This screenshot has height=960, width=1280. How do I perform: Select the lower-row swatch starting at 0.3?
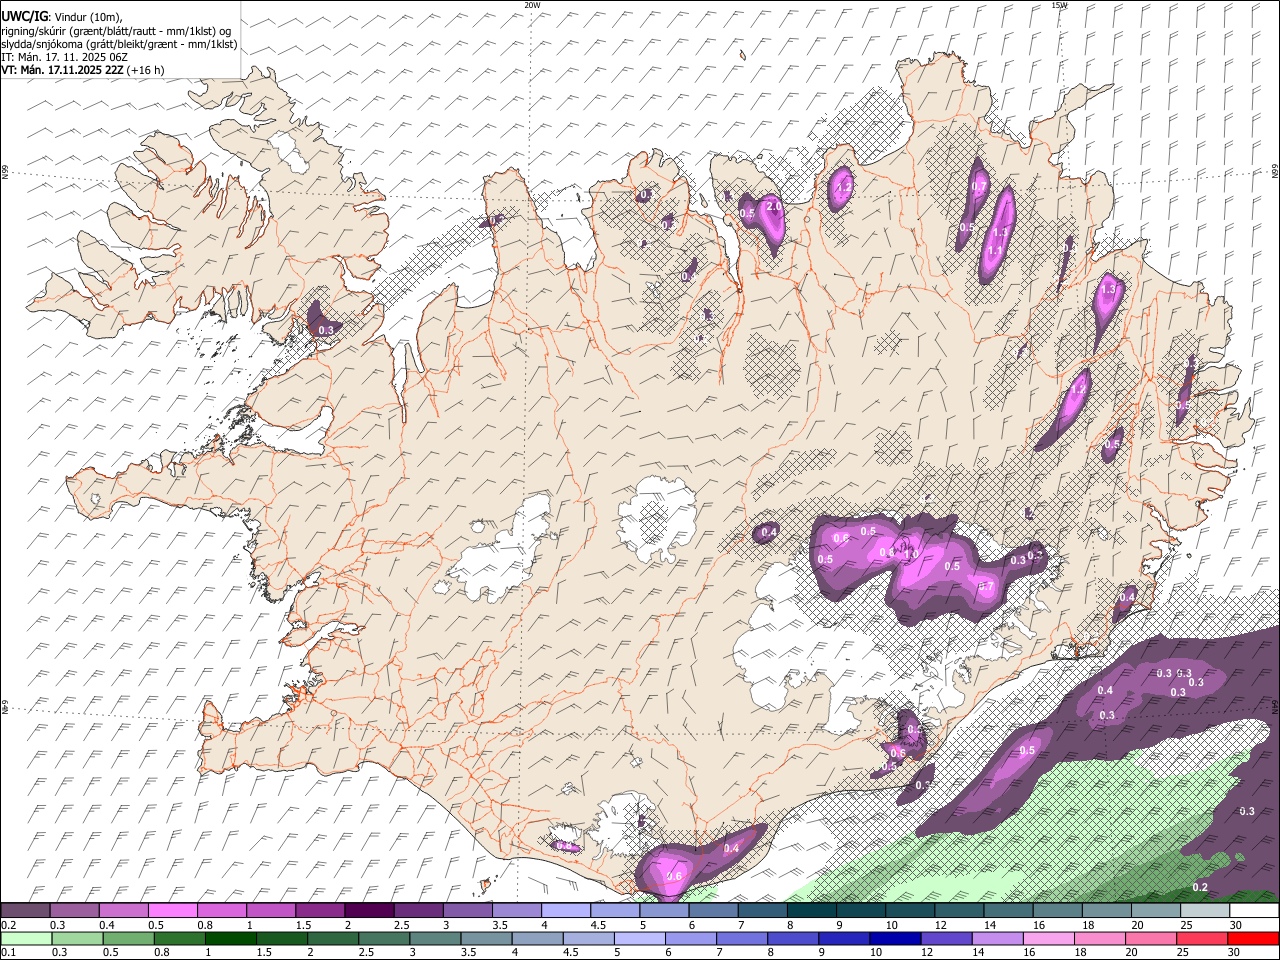point(78,938)
